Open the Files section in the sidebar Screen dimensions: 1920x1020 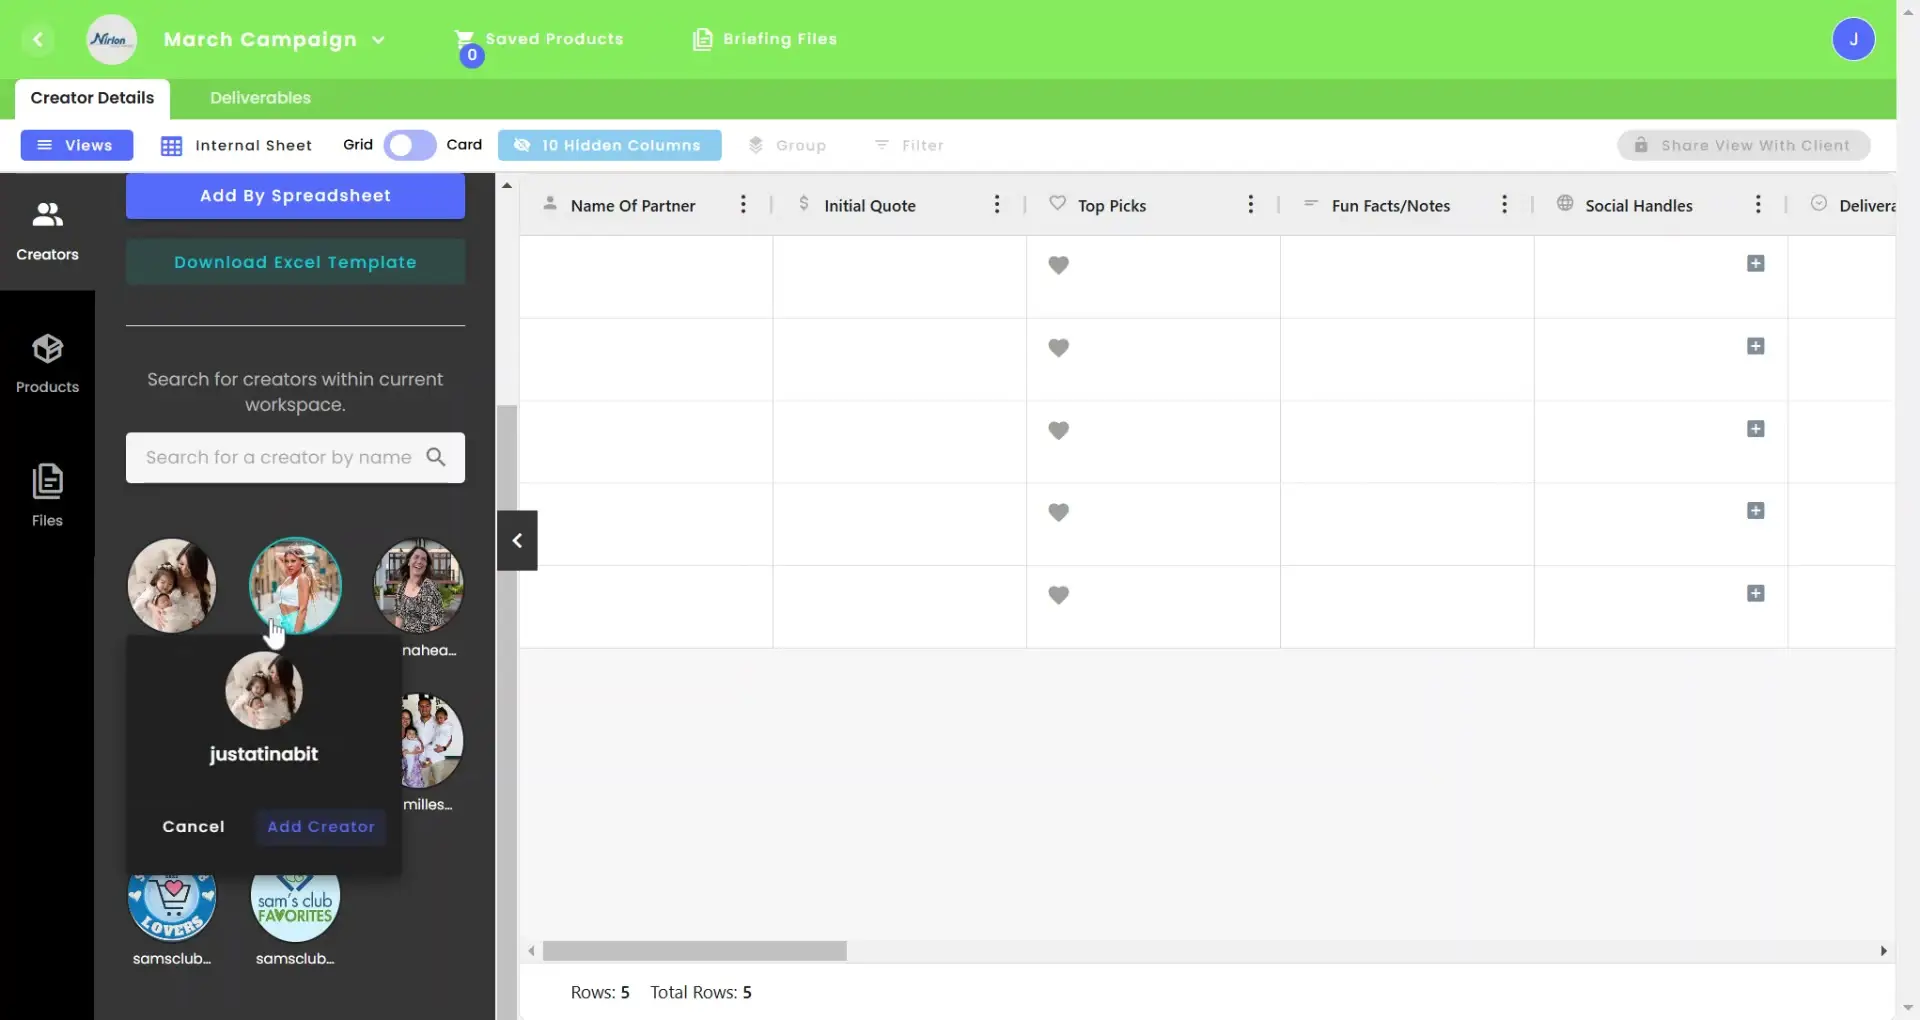coord(47,495)
